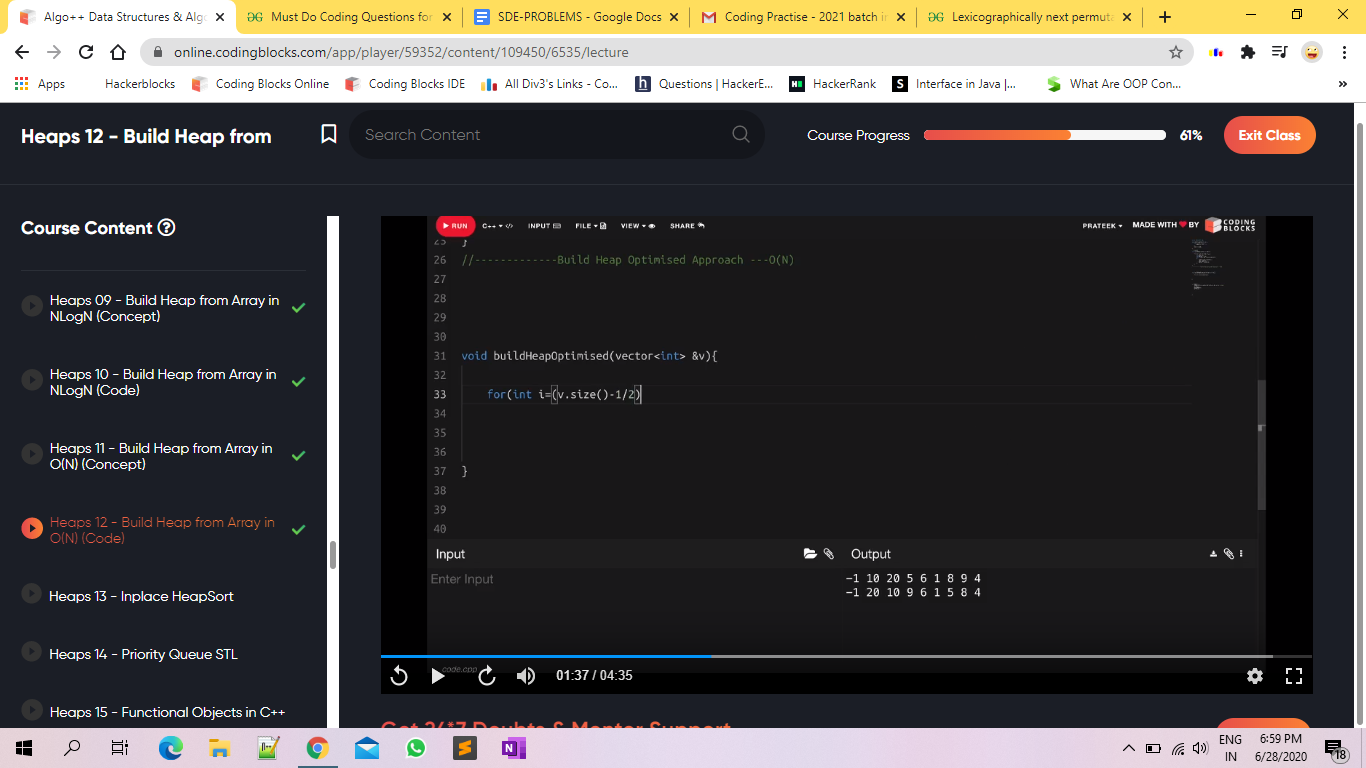Open video settings gear icon
1366x768 pixels.
[1255, 676]
